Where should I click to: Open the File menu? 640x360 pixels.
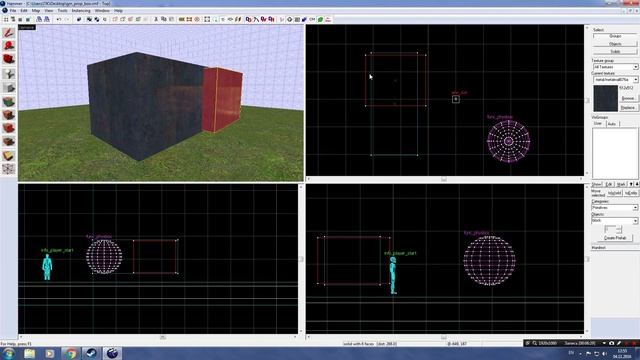[13, 11]
